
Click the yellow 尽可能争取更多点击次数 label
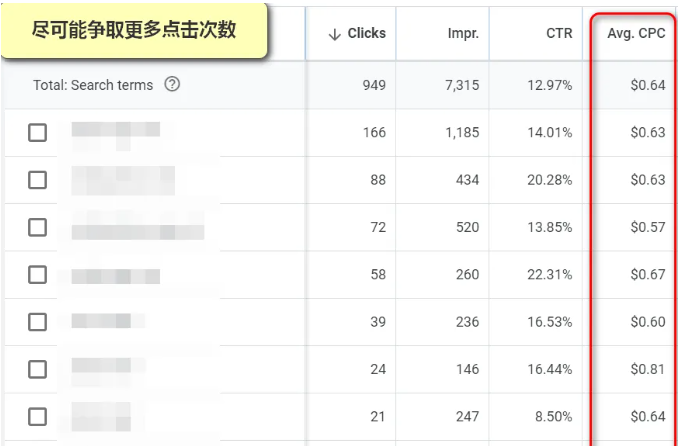(x=134, y=30)
